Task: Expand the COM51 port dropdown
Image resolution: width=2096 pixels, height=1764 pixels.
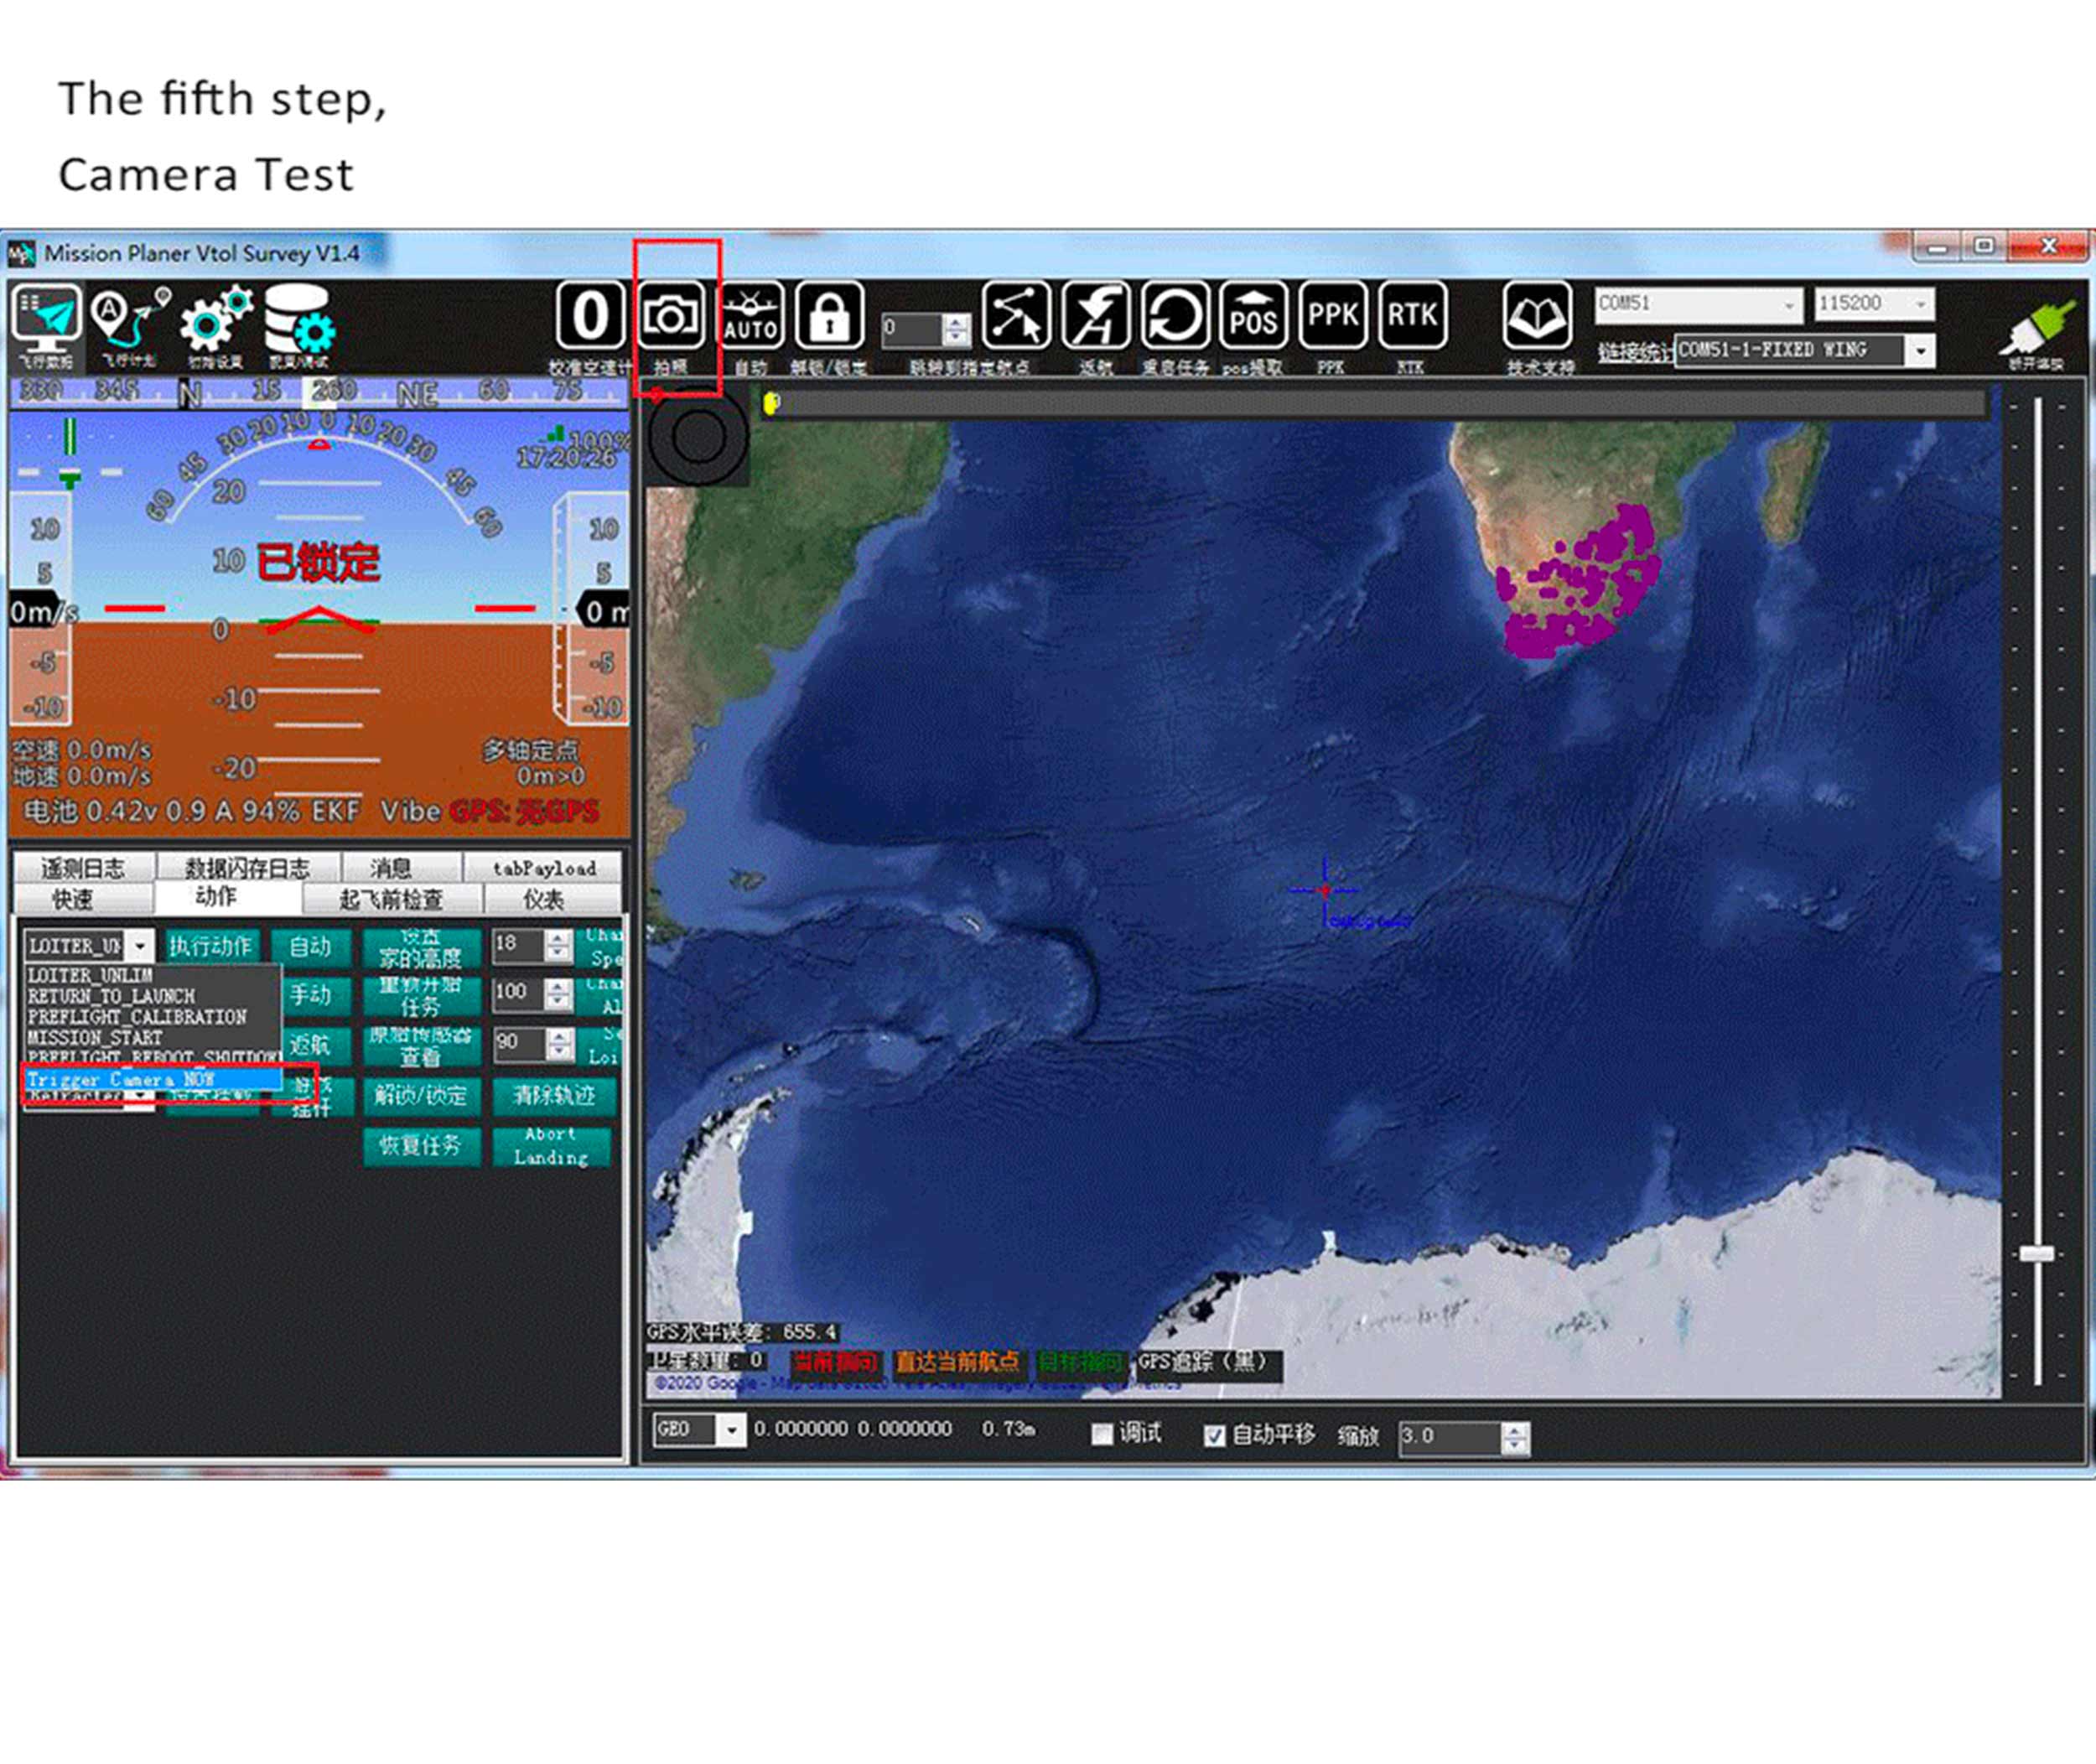Action: coord(1788,304)
